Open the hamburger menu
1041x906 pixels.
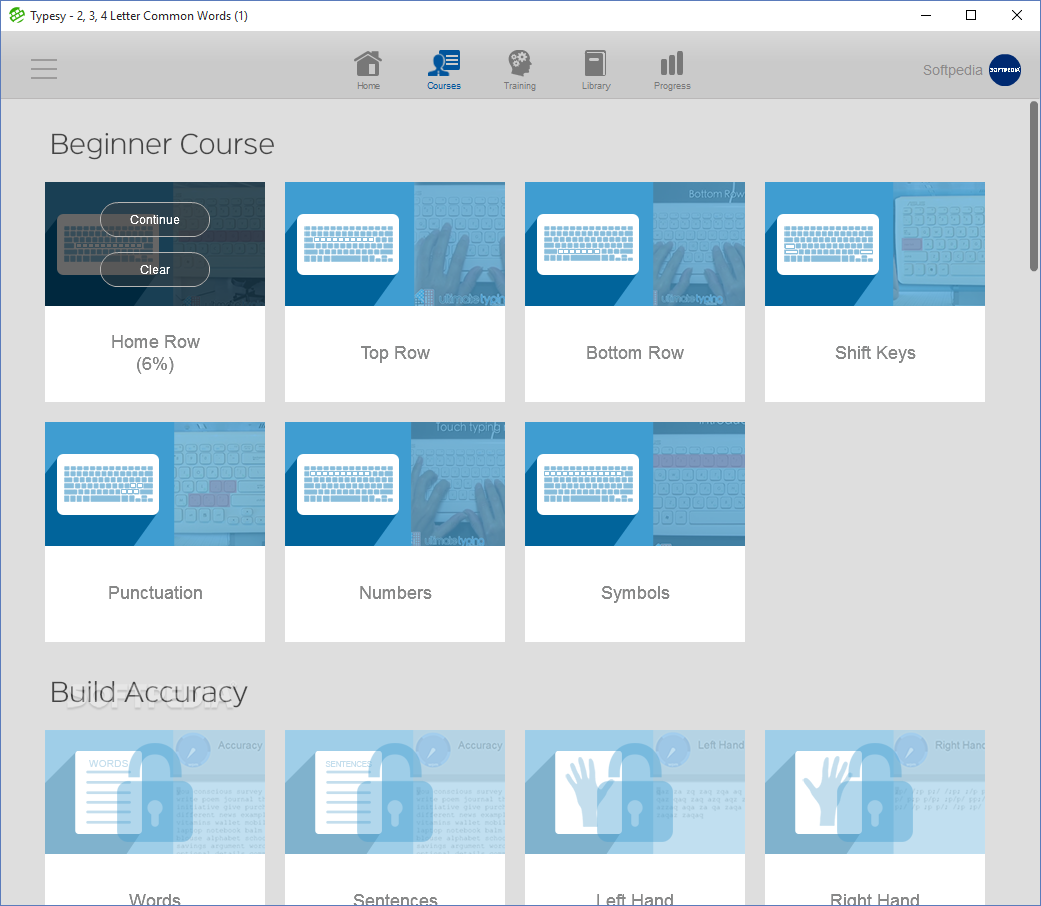tap(44, 68)
